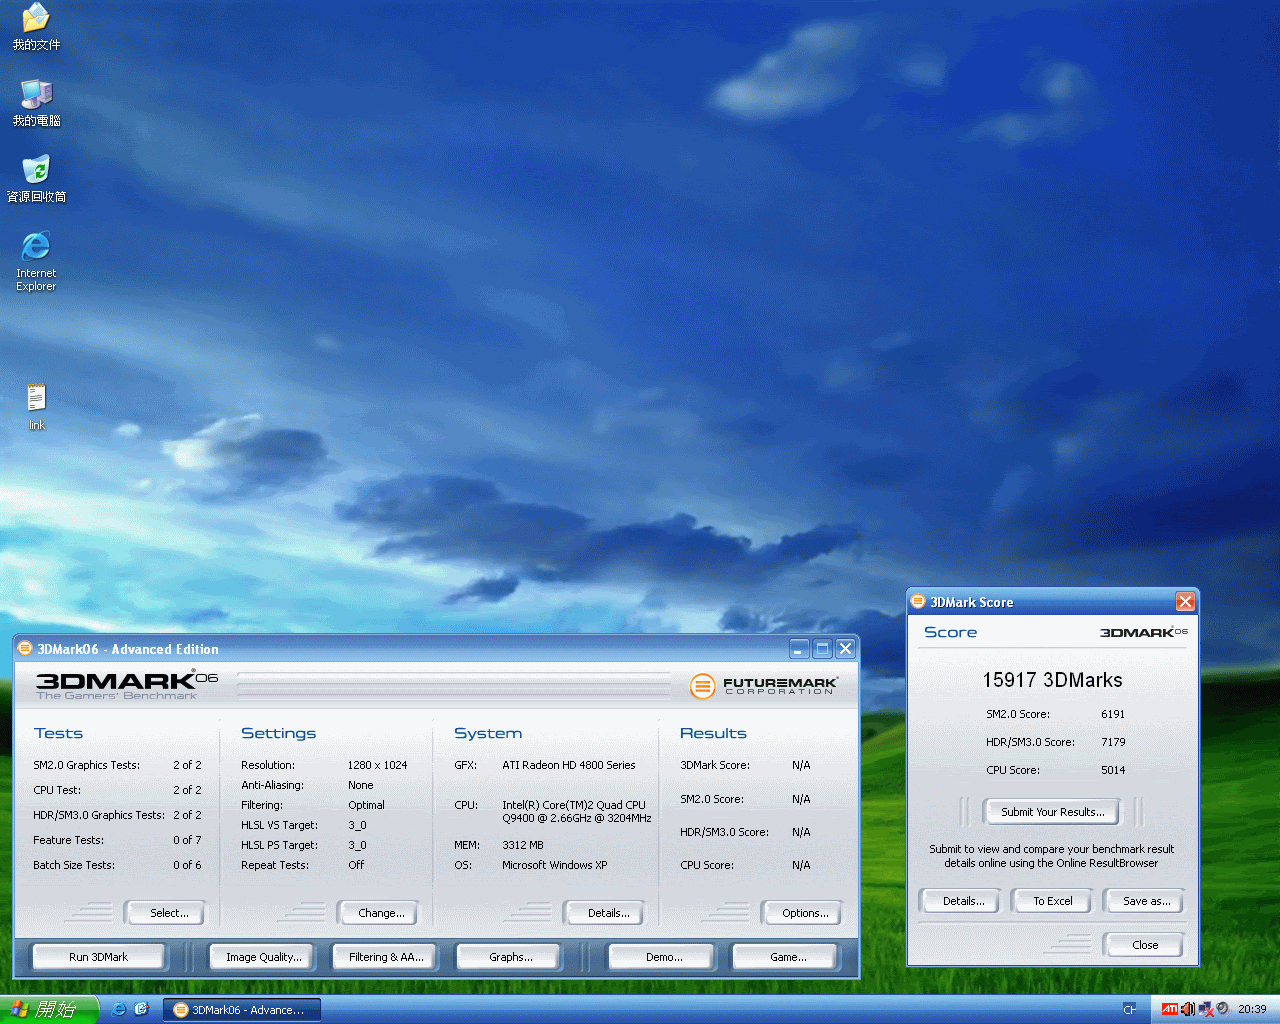Open system Details... in main window
Screen dimensions: 1280x1024
tap(604, 913)
